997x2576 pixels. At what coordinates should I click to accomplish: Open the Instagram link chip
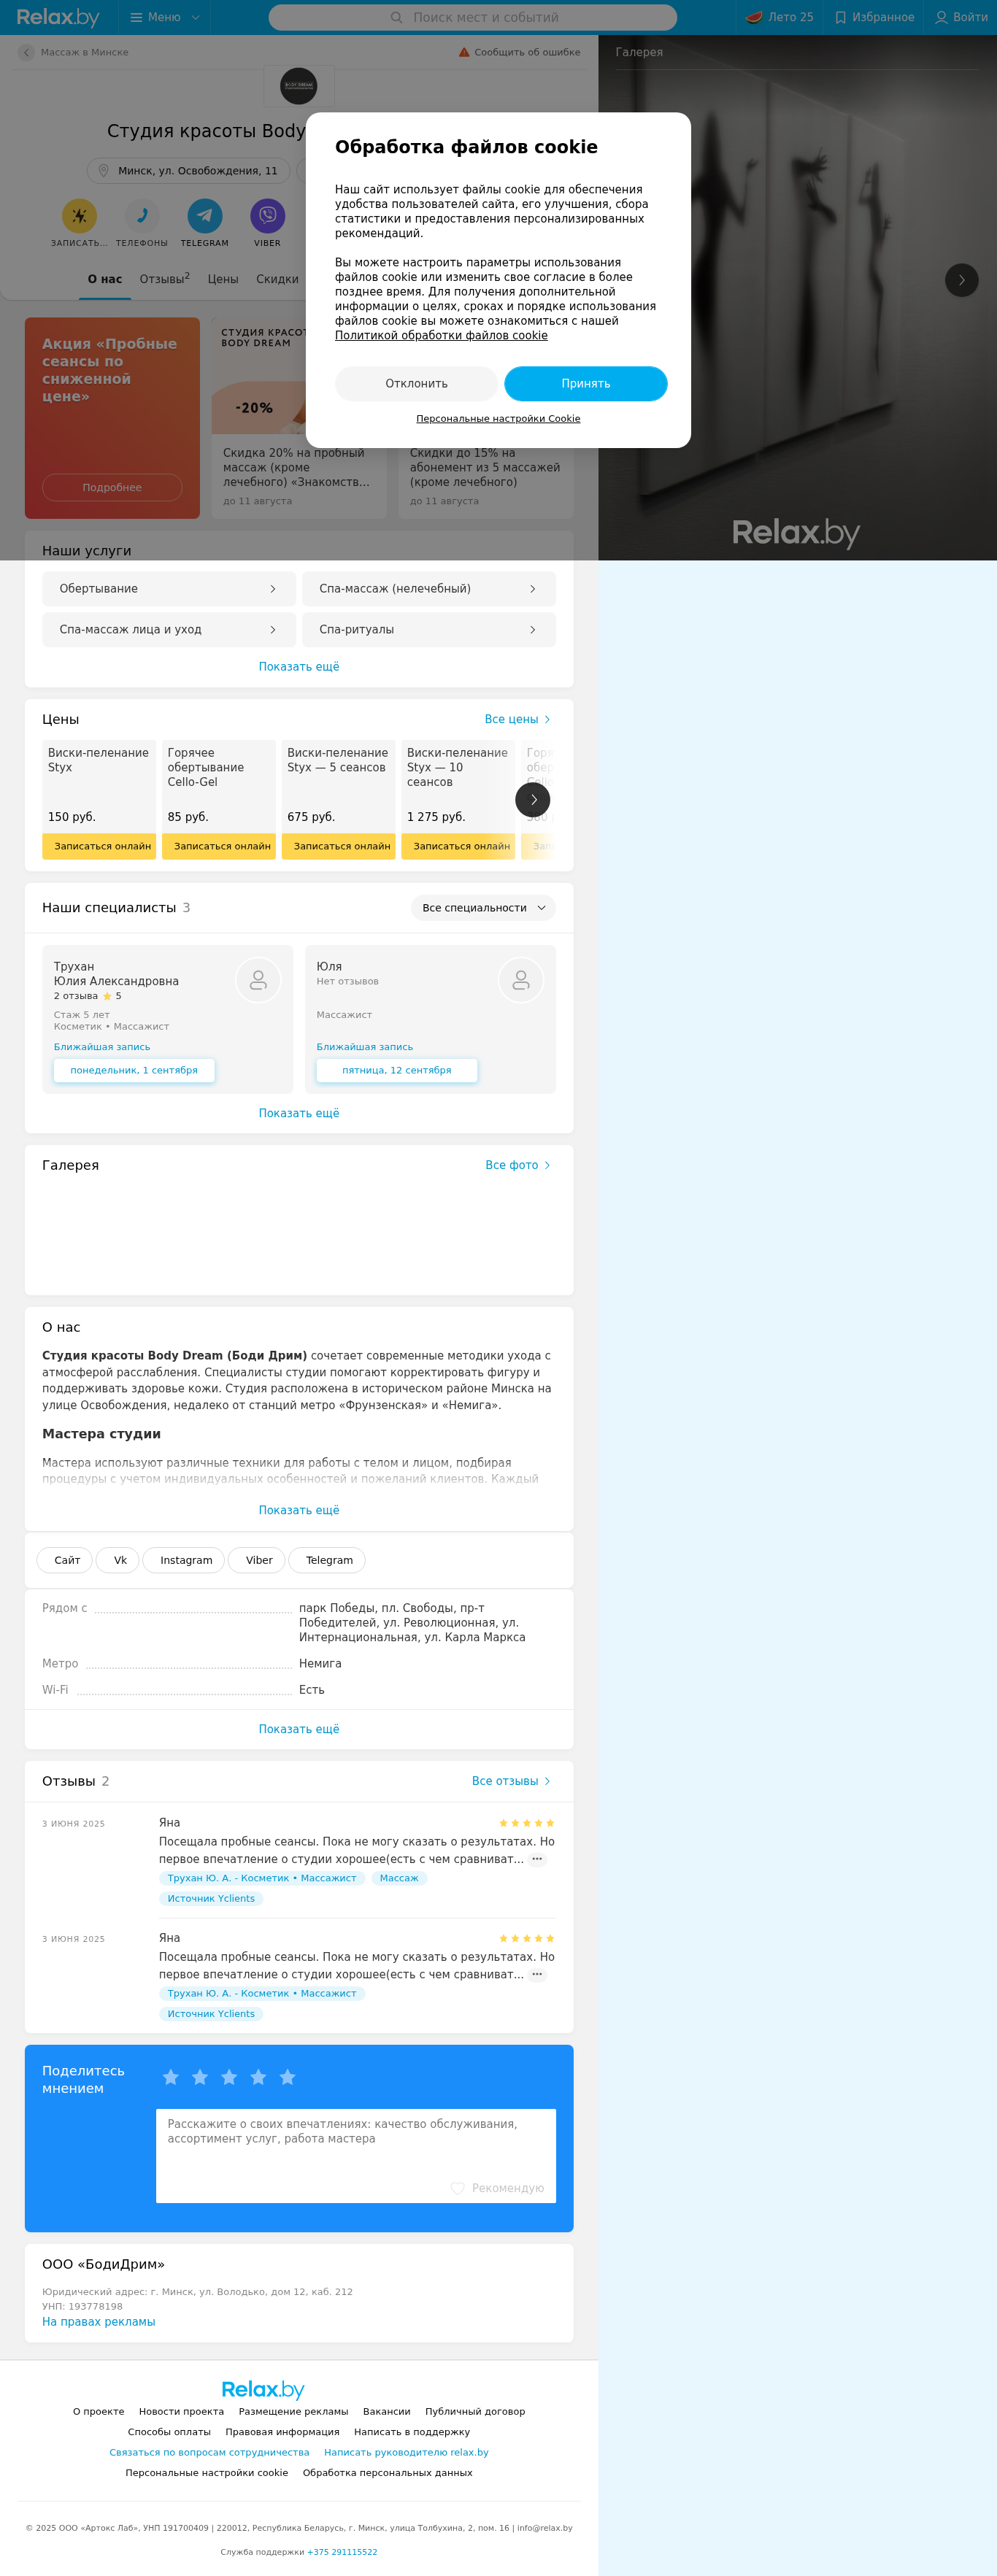click(184, 1560)
